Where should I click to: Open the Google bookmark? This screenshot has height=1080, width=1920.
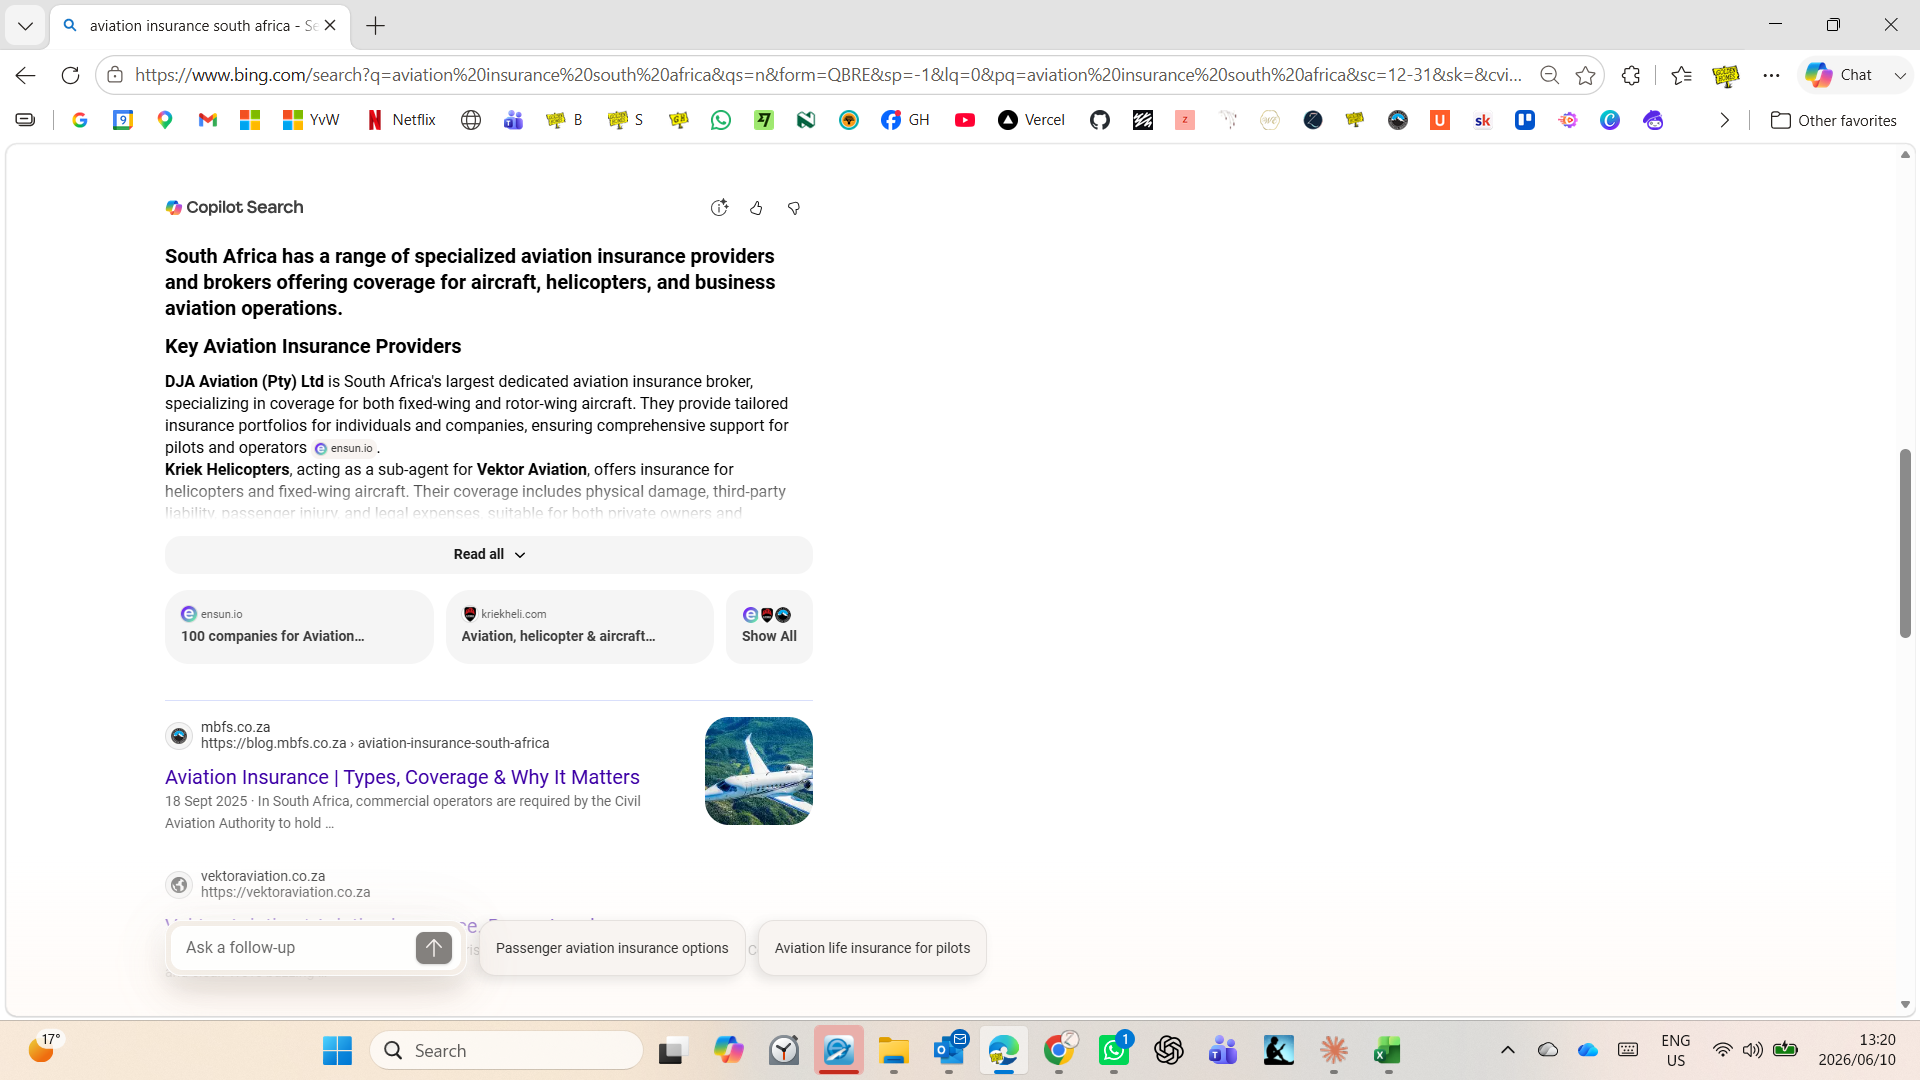pyautogui.click(x=80, y=120)
